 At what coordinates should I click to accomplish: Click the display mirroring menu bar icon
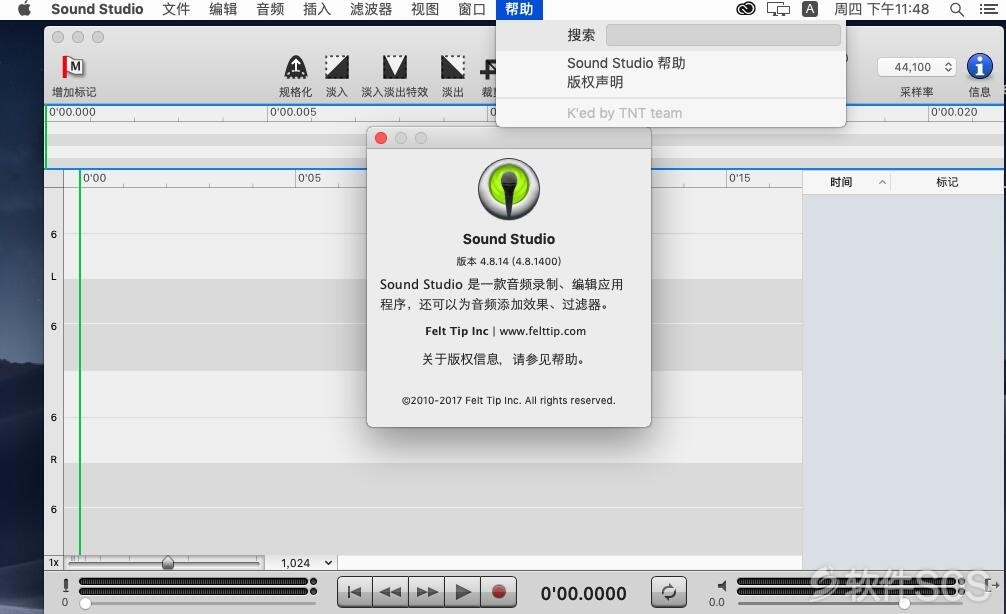click(778, 9)
